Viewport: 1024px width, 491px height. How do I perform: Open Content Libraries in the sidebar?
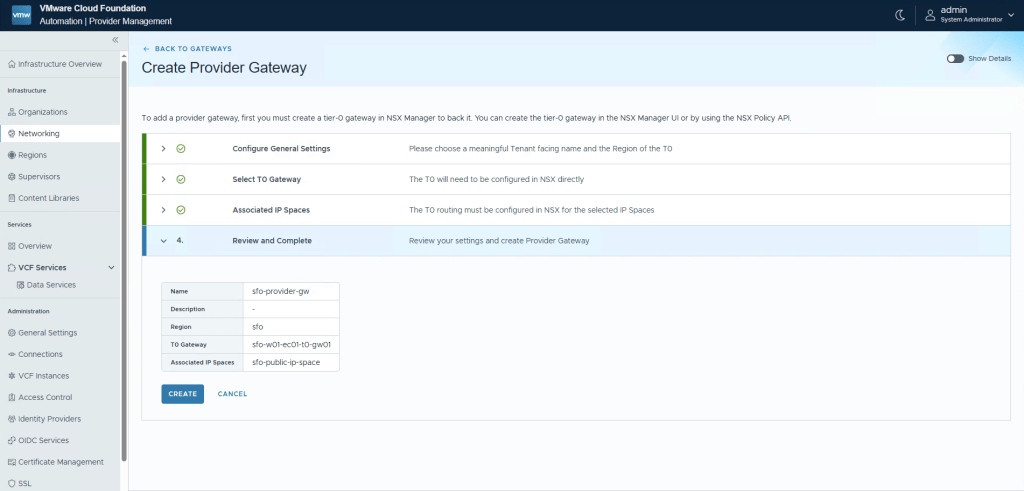[x=48, y=198]
